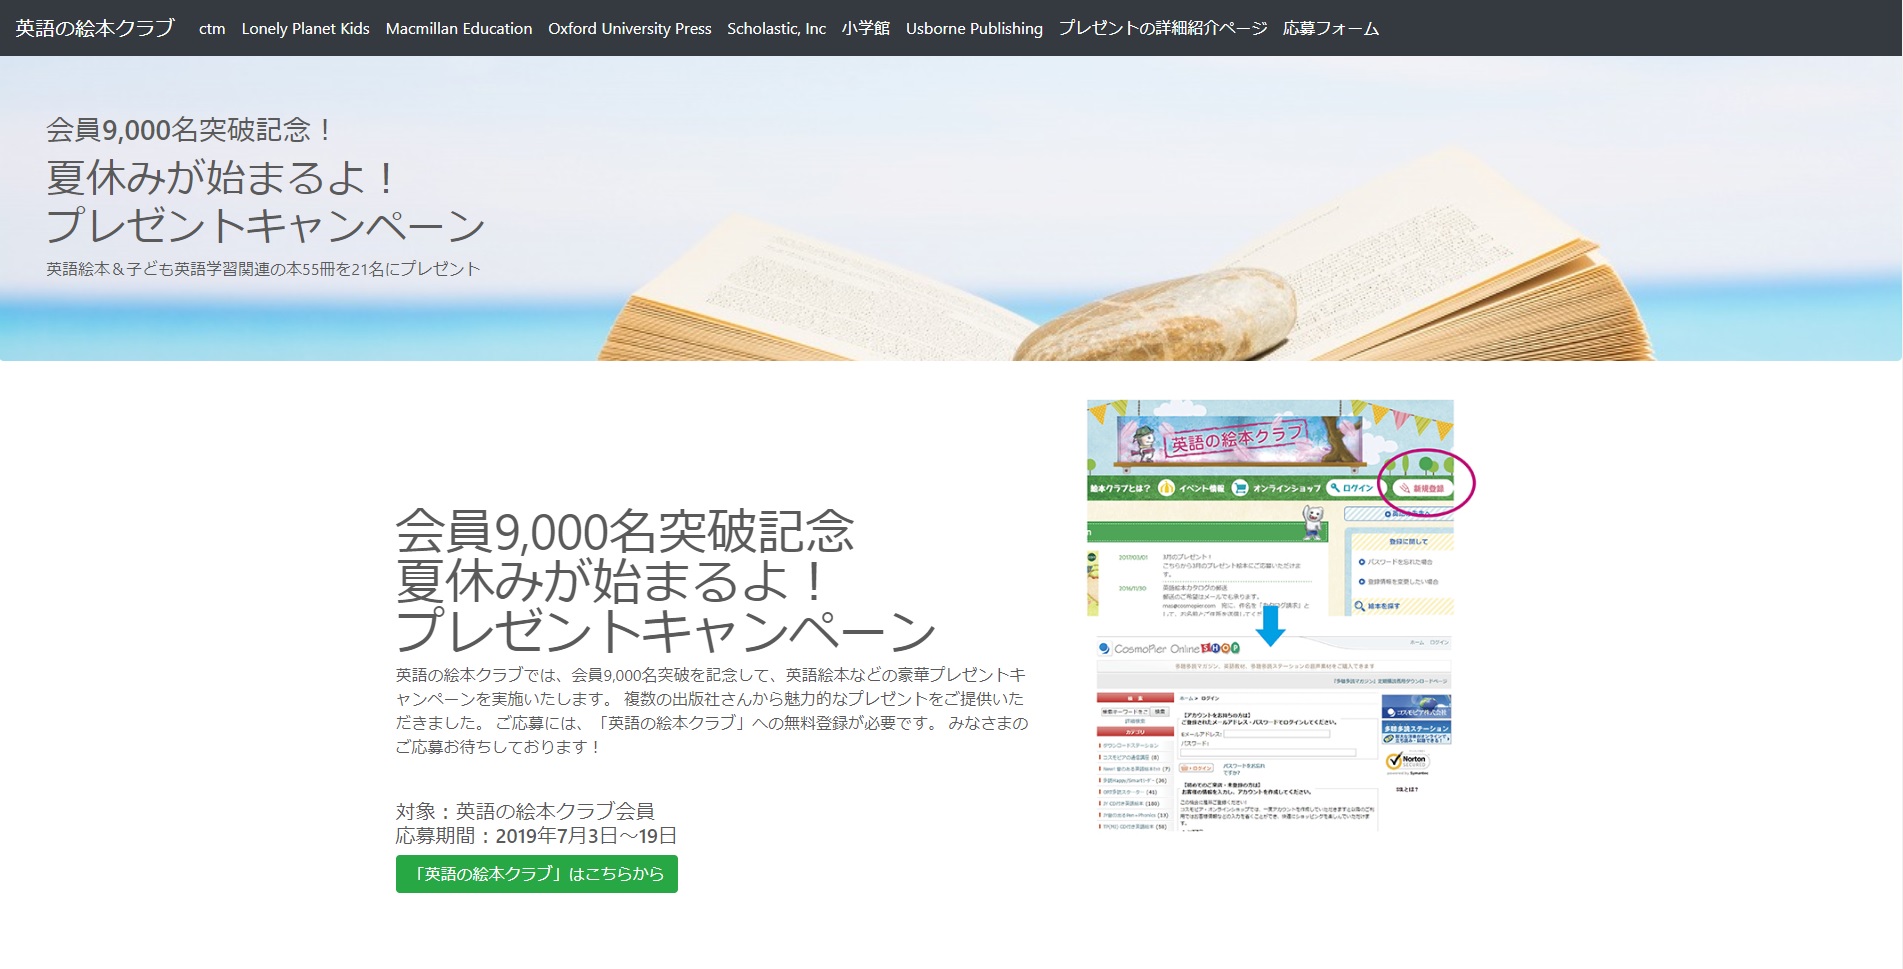Viewport: 1903px width, 969px height.
Task: Click green 「英語の絵本クラブ」はこちらから button
Action: tap(537, 874)
